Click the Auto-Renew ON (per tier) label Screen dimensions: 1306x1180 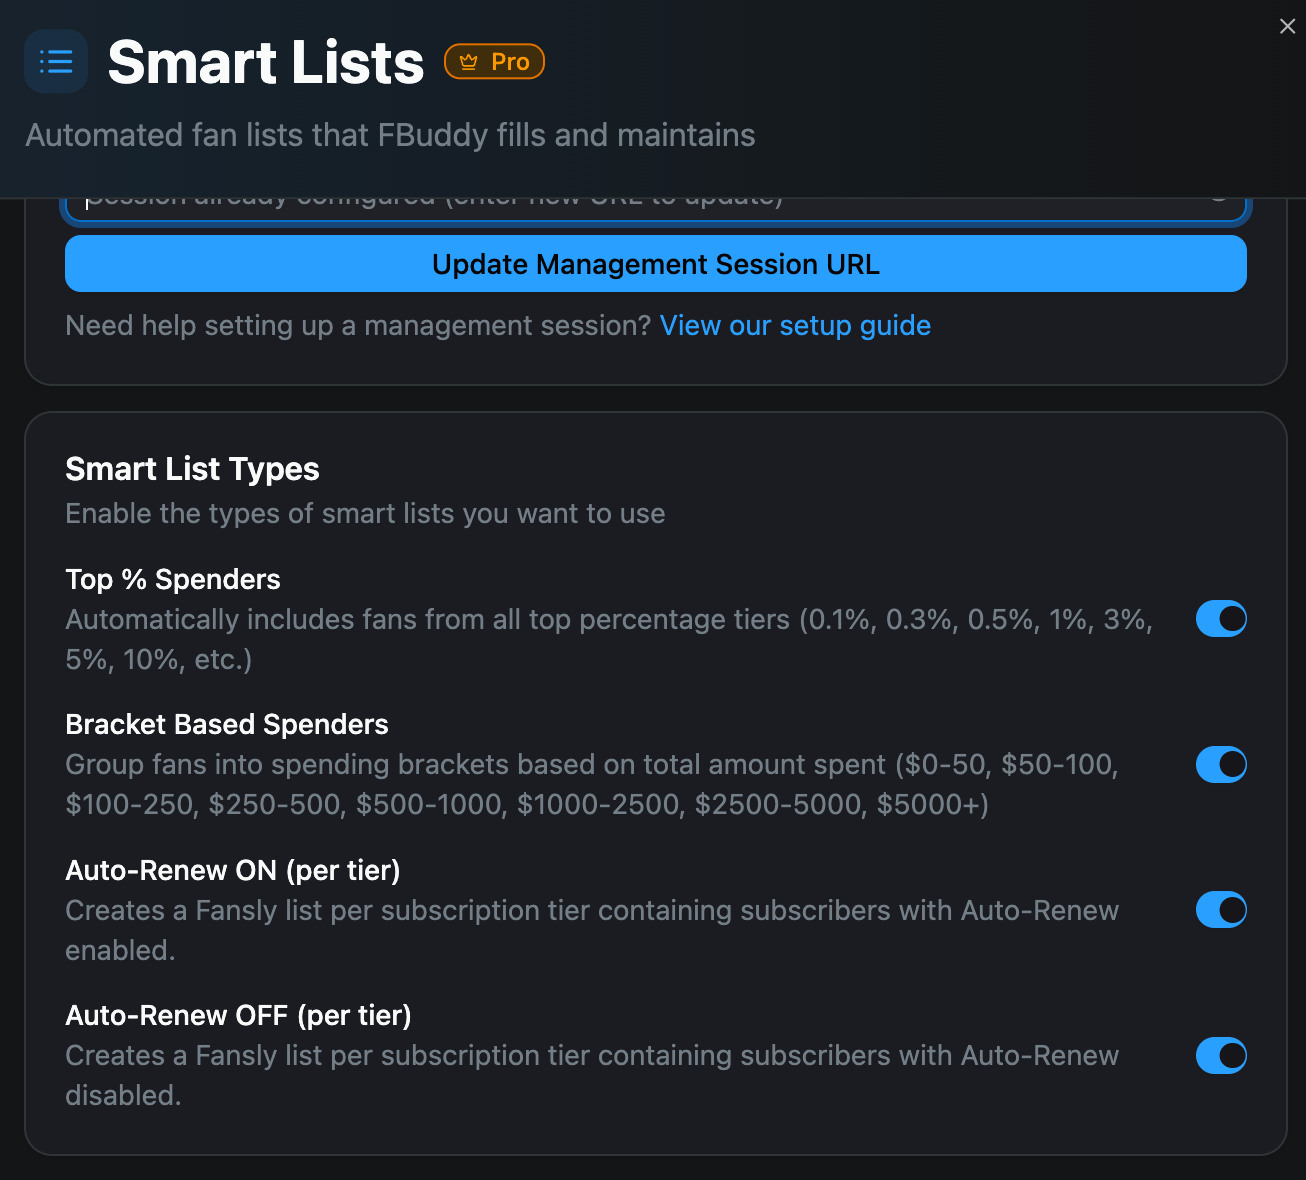click(233, 871)
